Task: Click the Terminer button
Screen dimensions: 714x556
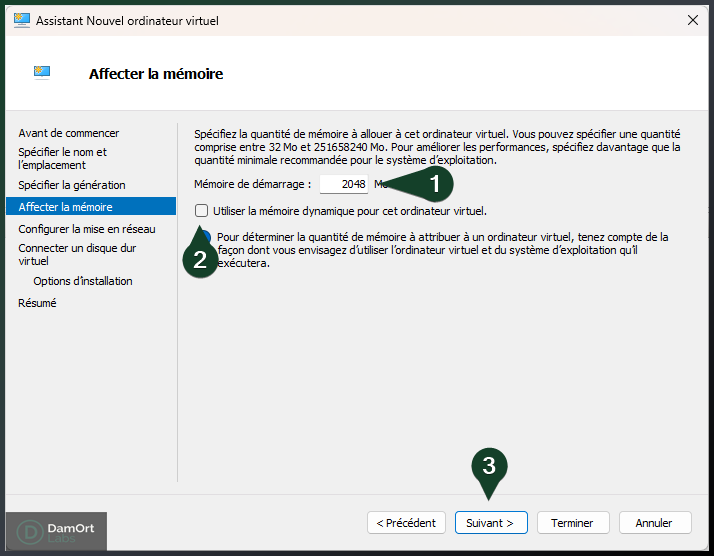Action: point(573,523)
